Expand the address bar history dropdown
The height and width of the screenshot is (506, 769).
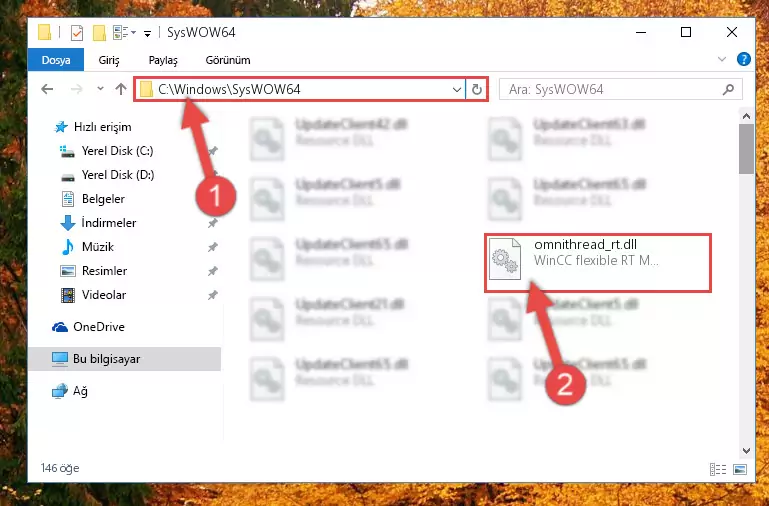[x=456, y=89]
